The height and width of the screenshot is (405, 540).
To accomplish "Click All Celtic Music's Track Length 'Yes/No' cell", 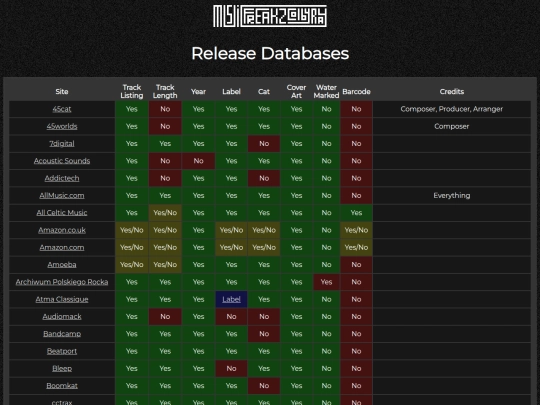I will coord(165,212).
